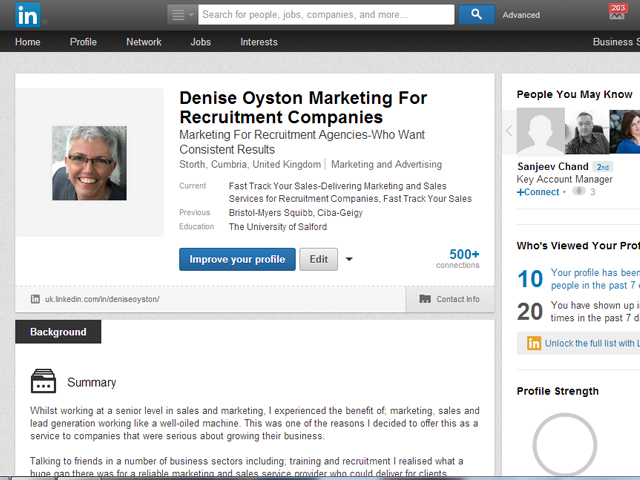Go to Home menu

[28, 42]
